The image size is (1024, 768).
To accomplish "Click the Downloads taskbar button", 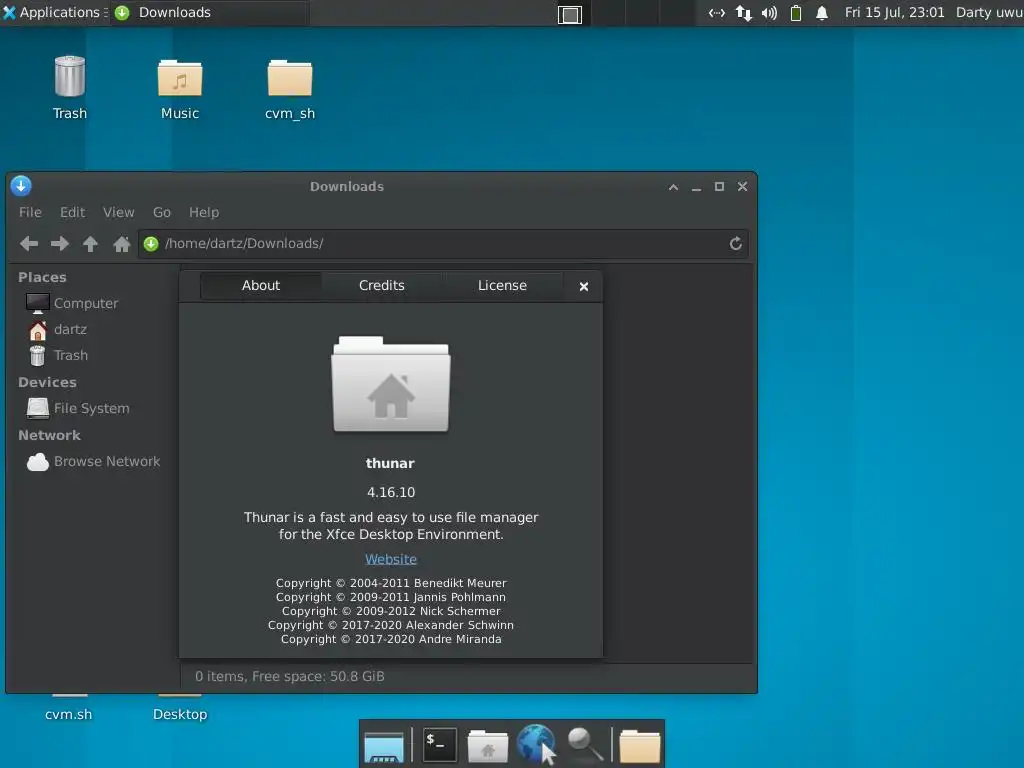I will tap(210, 12).
